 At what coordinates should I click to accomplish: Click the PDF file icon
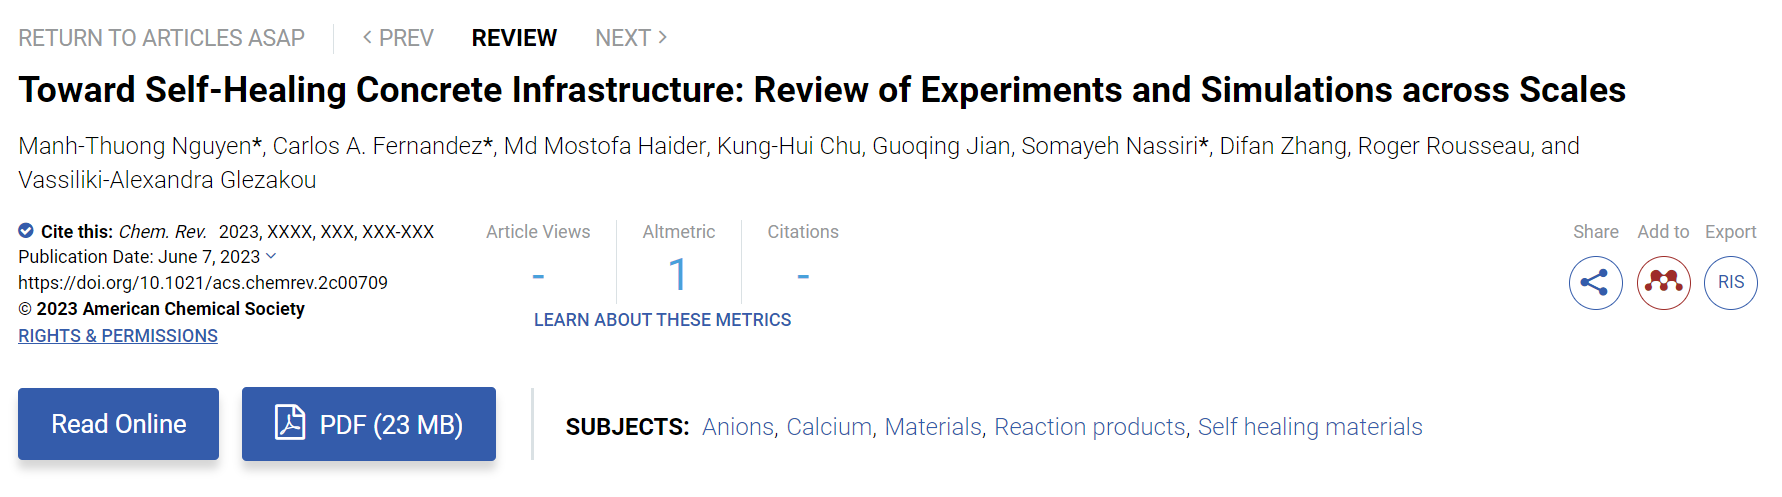[x=290, y=423]
